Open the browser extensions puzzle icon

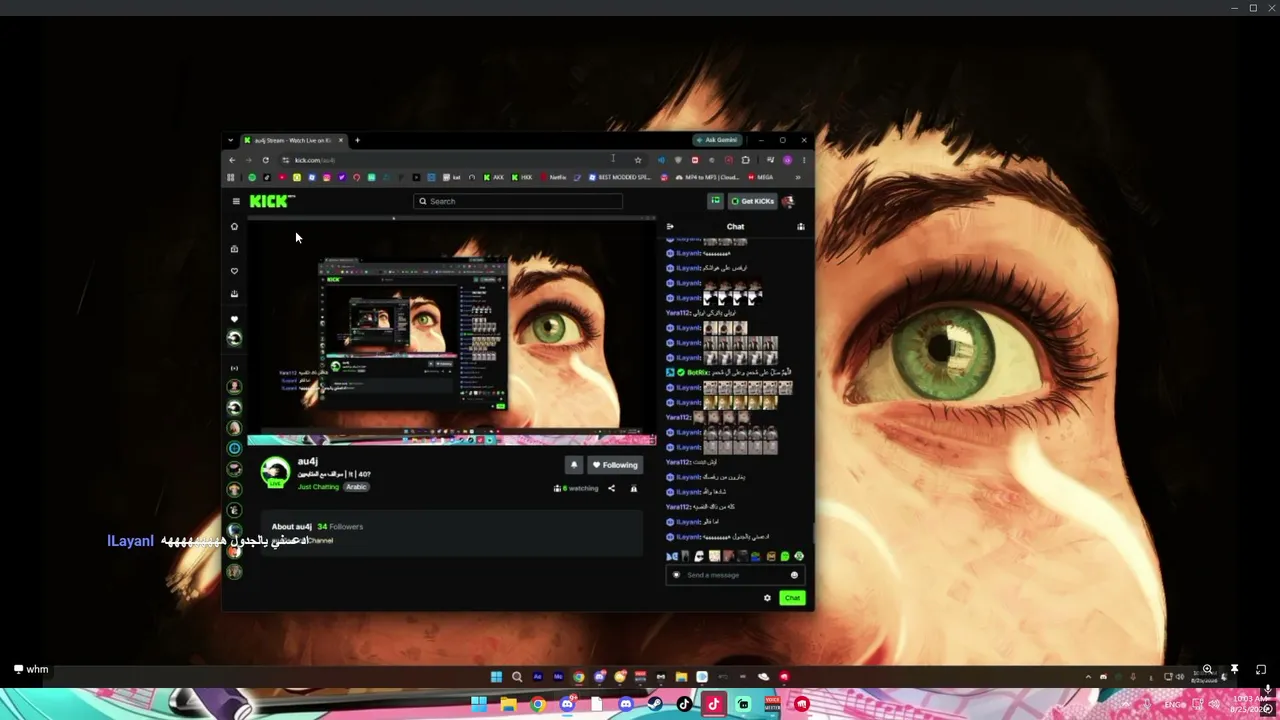[x=745, y=160]
